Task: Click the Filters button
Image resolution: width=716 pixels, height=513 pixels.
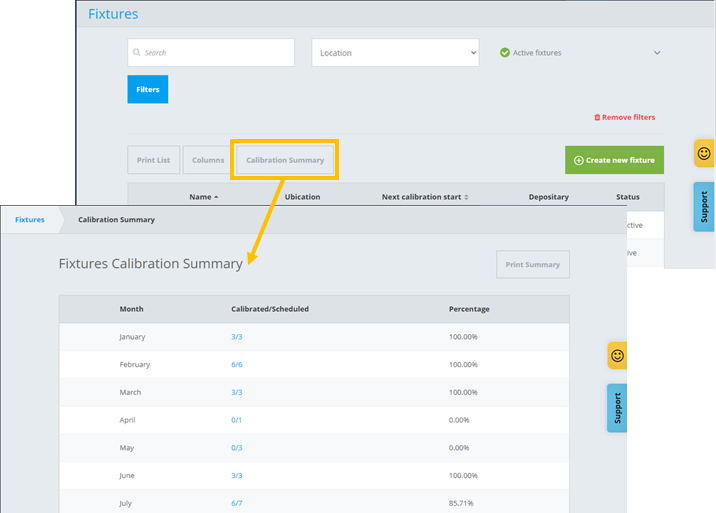Action: tap(147, 89)
